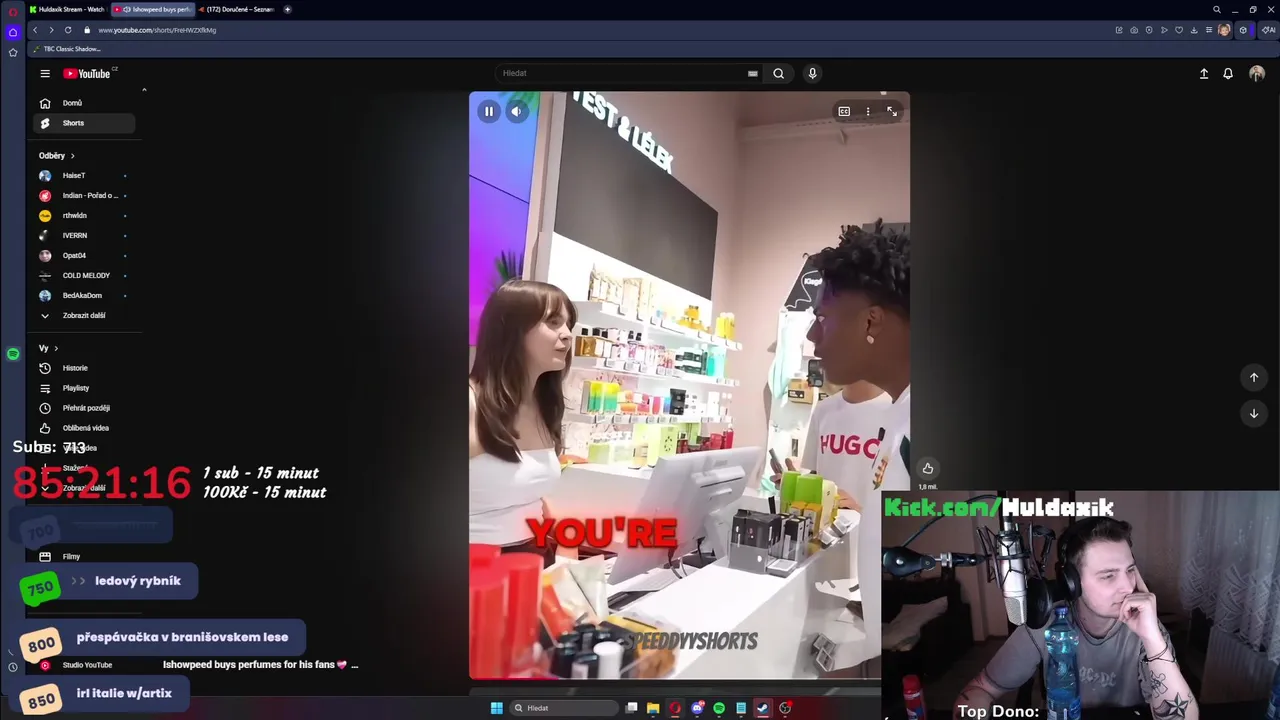
Task: Pause the YouTube Short
Action: pyautogui.click(x=489, y=111)
